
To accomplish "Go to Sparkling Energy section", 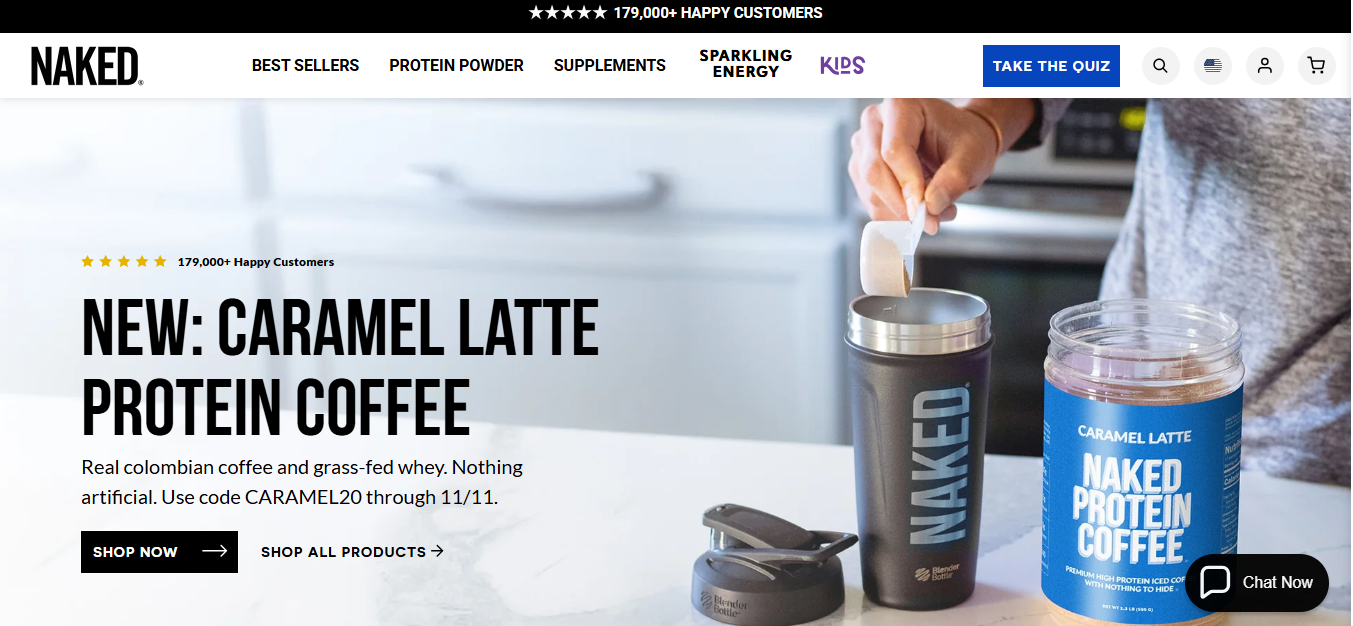I will pos(746,64).
